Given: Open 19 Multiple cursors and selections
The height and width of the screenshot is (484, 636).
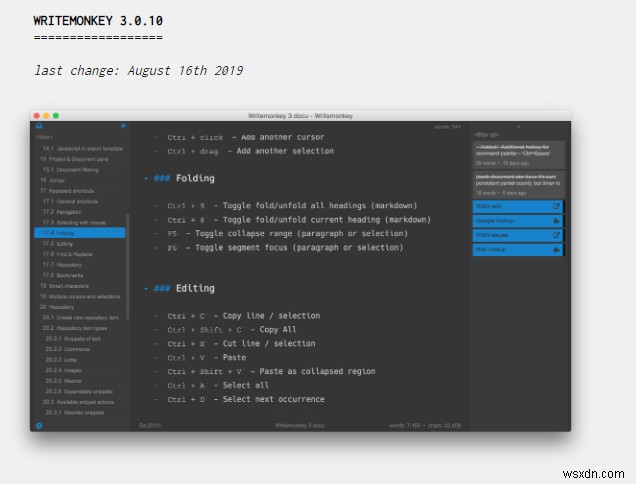Looking at the screenshot, I should pos(80,296).
